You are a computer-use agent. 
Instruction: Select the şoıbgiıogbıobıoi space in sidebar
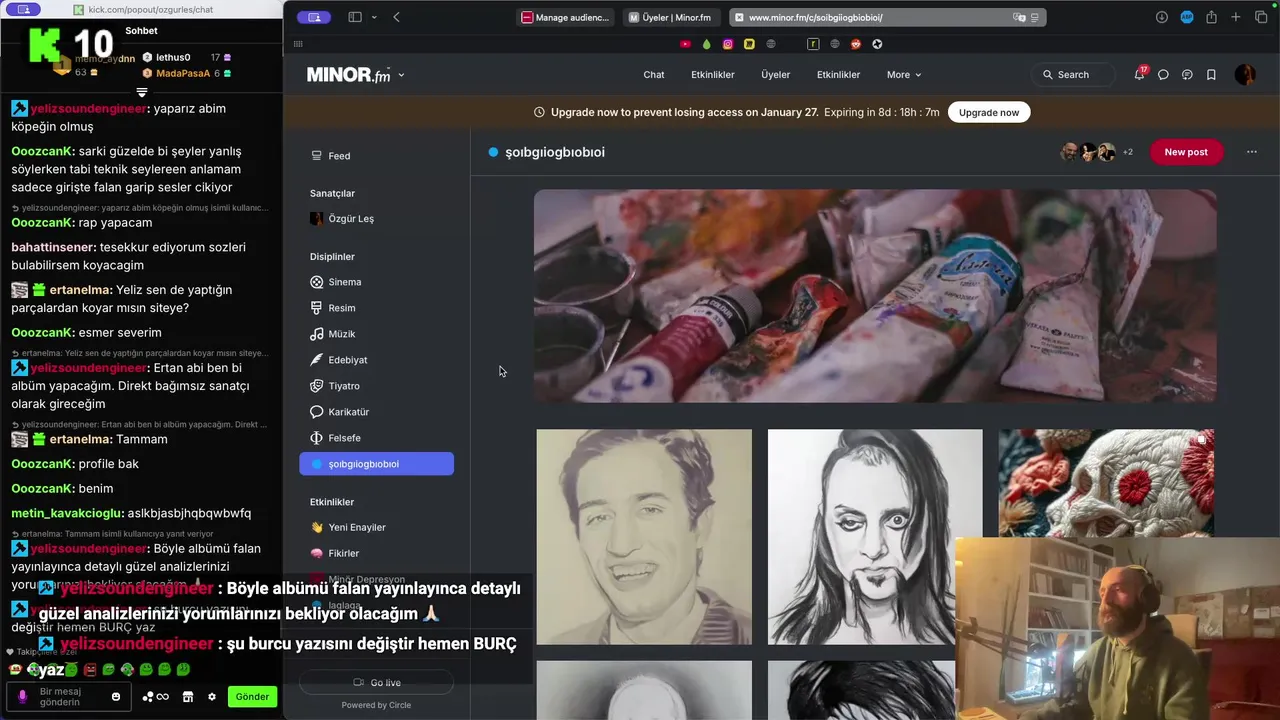click(x=376, y=464)
